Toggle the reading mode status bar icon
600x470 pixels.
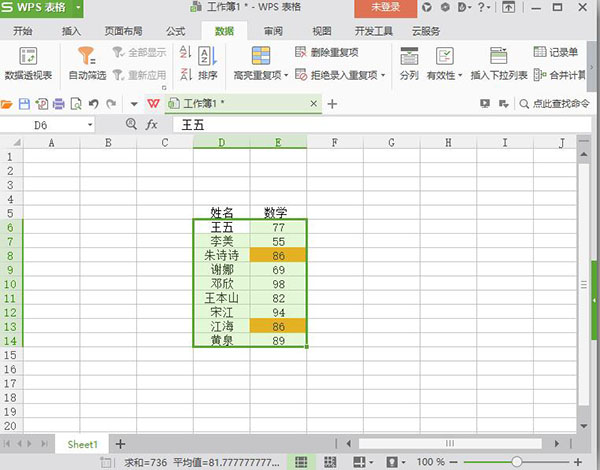click(x=359, y=462)
